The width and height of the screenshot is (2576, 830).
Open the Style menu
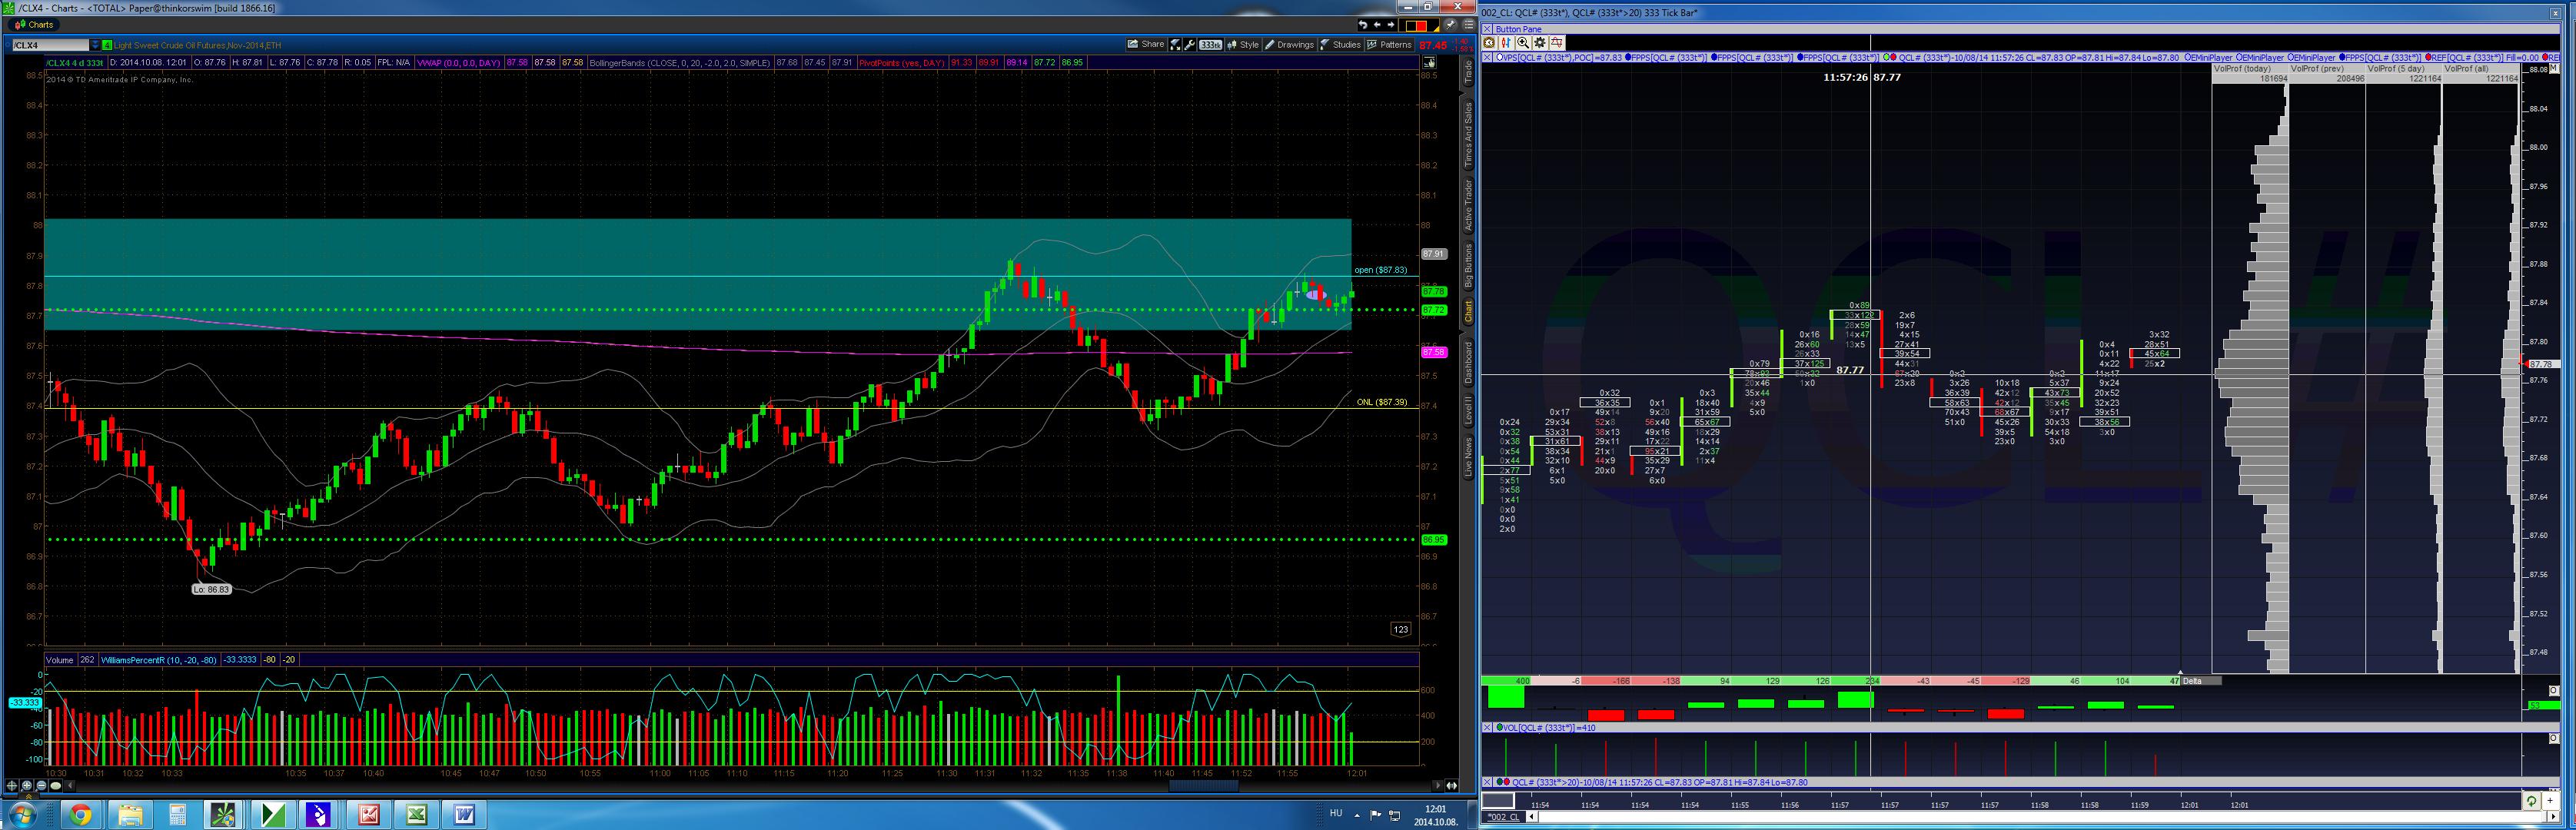[1244, 45]
